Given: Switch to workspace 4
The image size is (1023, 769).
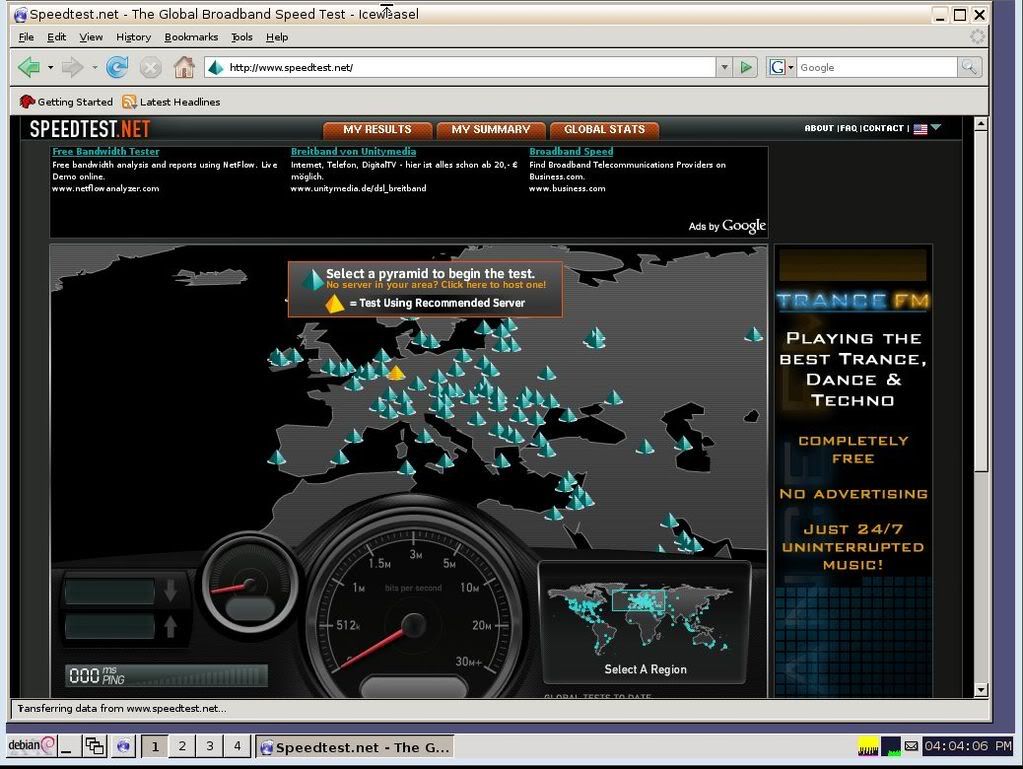Looking at the screenshot, I should (237, 746).
